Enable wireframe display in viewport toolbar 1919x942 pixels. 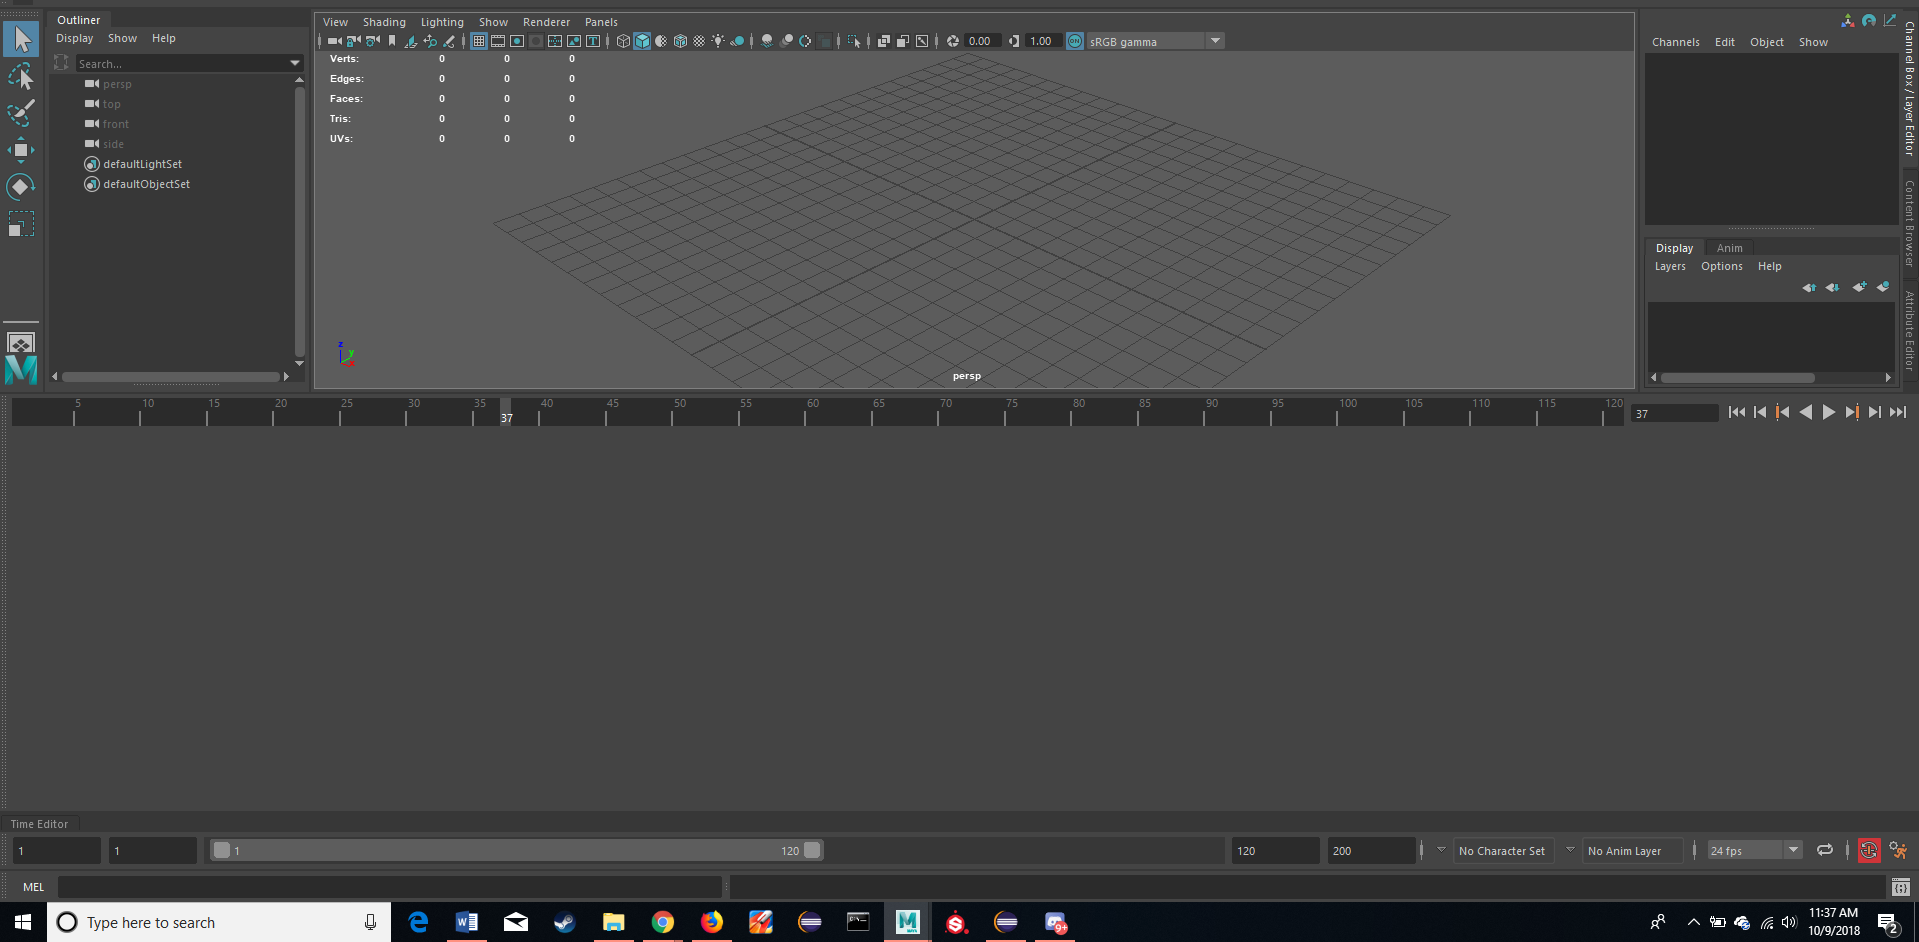pyautogui.click(x=623, y=41)
